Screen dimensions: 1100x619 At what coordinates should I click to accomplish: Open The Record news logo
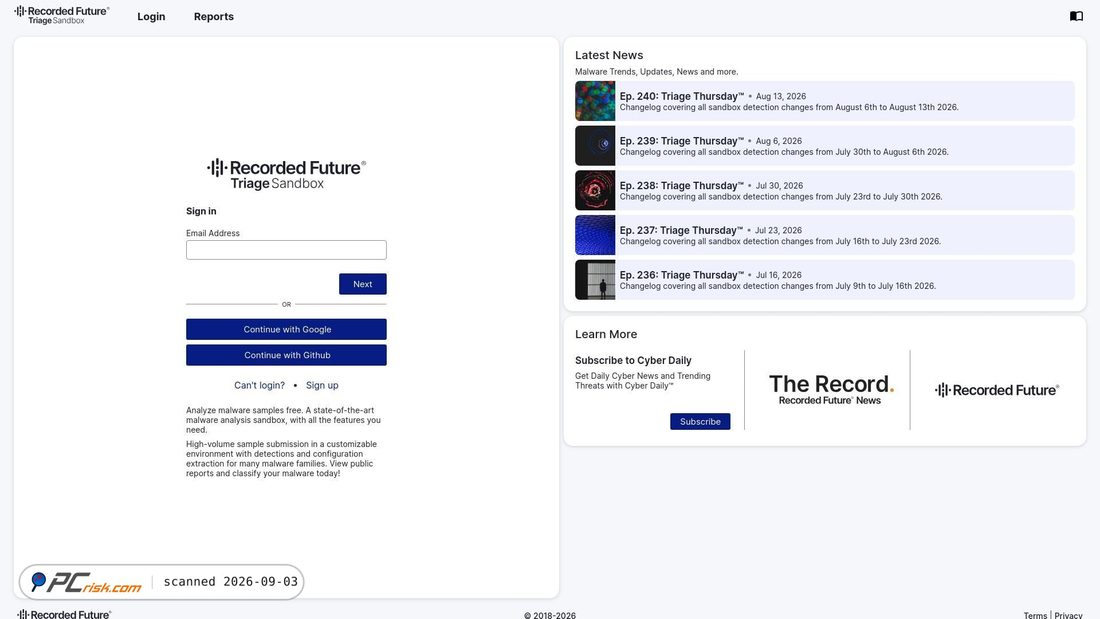(831, 390)
